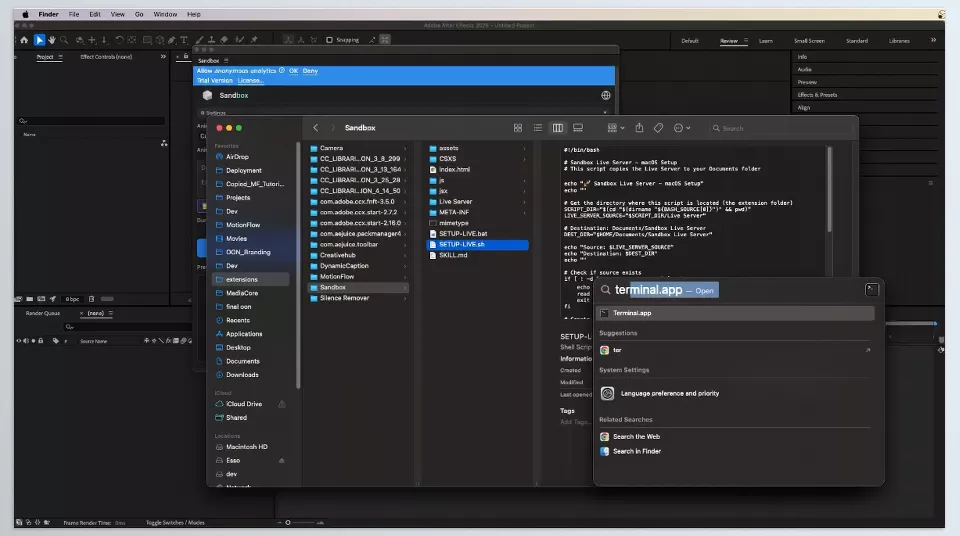The height and width of the screenshot is (536, 960).
Task: Open the Finder group-by dropdown
Action: click(x=615, y=128)
